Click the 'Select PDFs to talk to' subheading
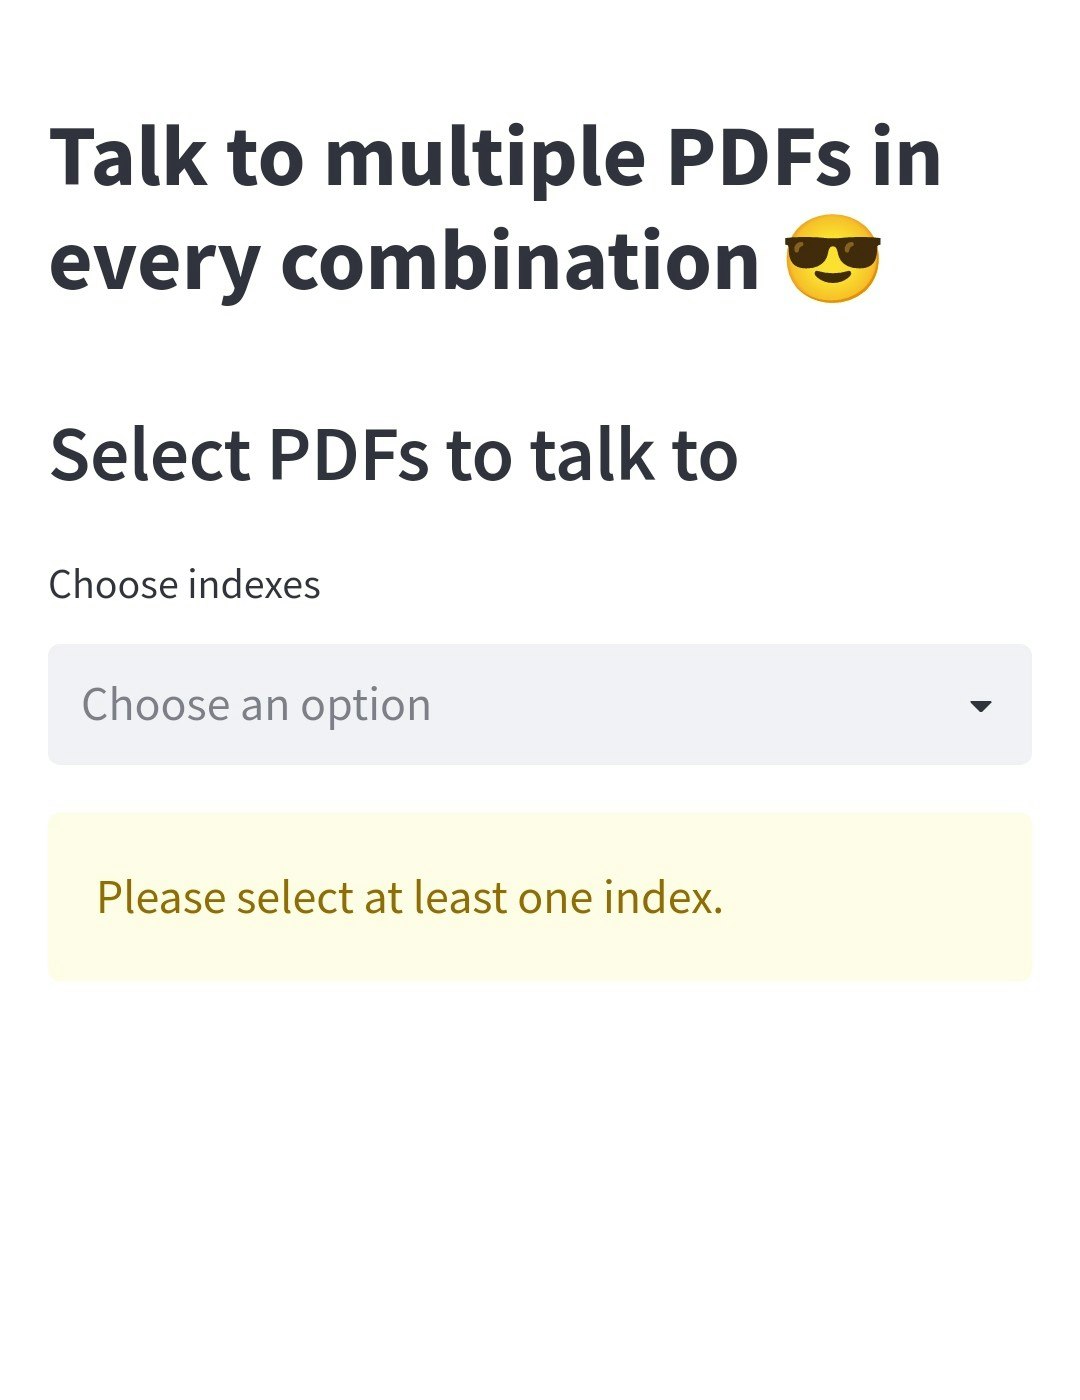 click(394, 455)
